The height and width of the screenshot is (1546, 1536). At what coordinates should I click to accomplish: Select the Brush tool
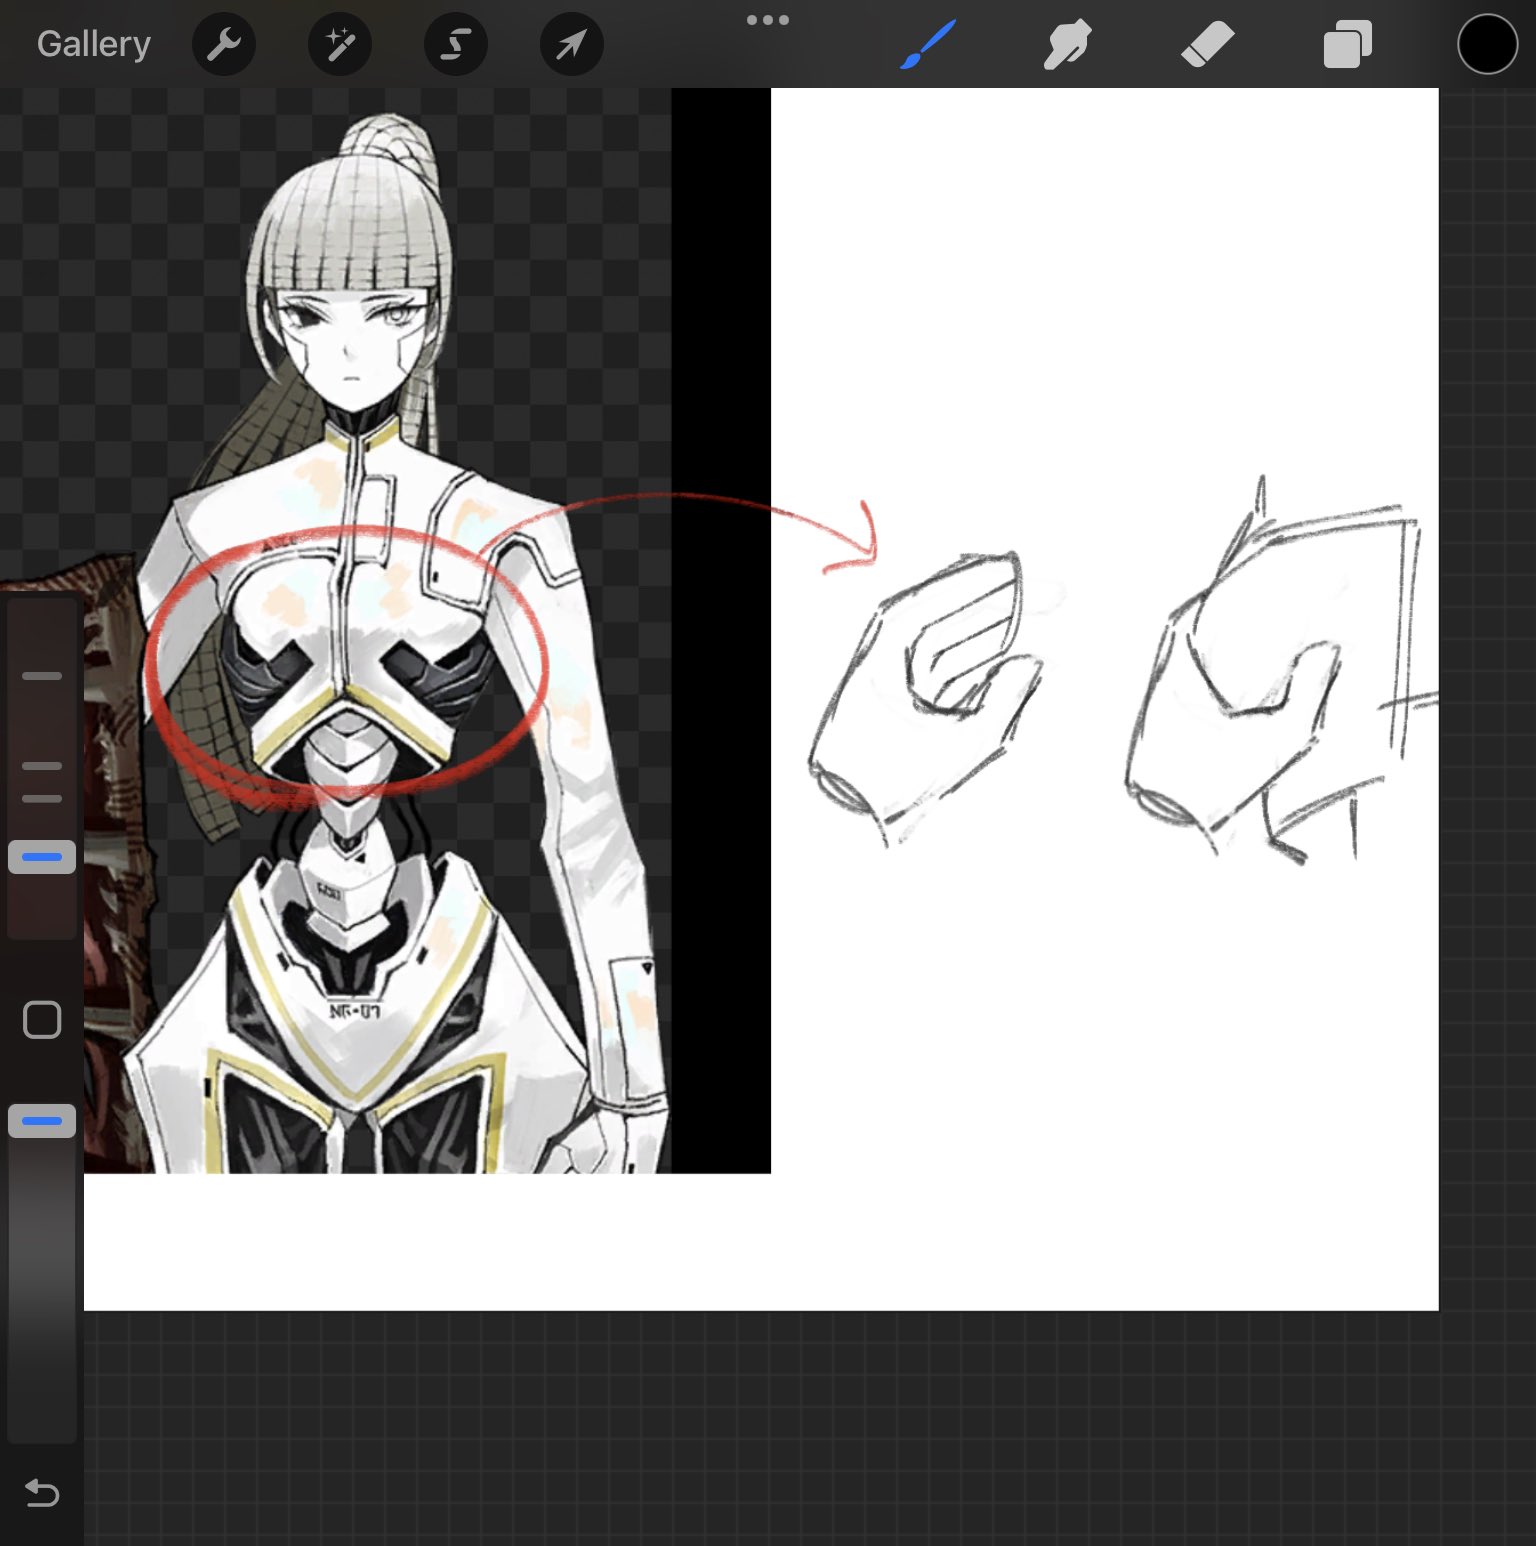pyautogui.click(x=928, y=44)
